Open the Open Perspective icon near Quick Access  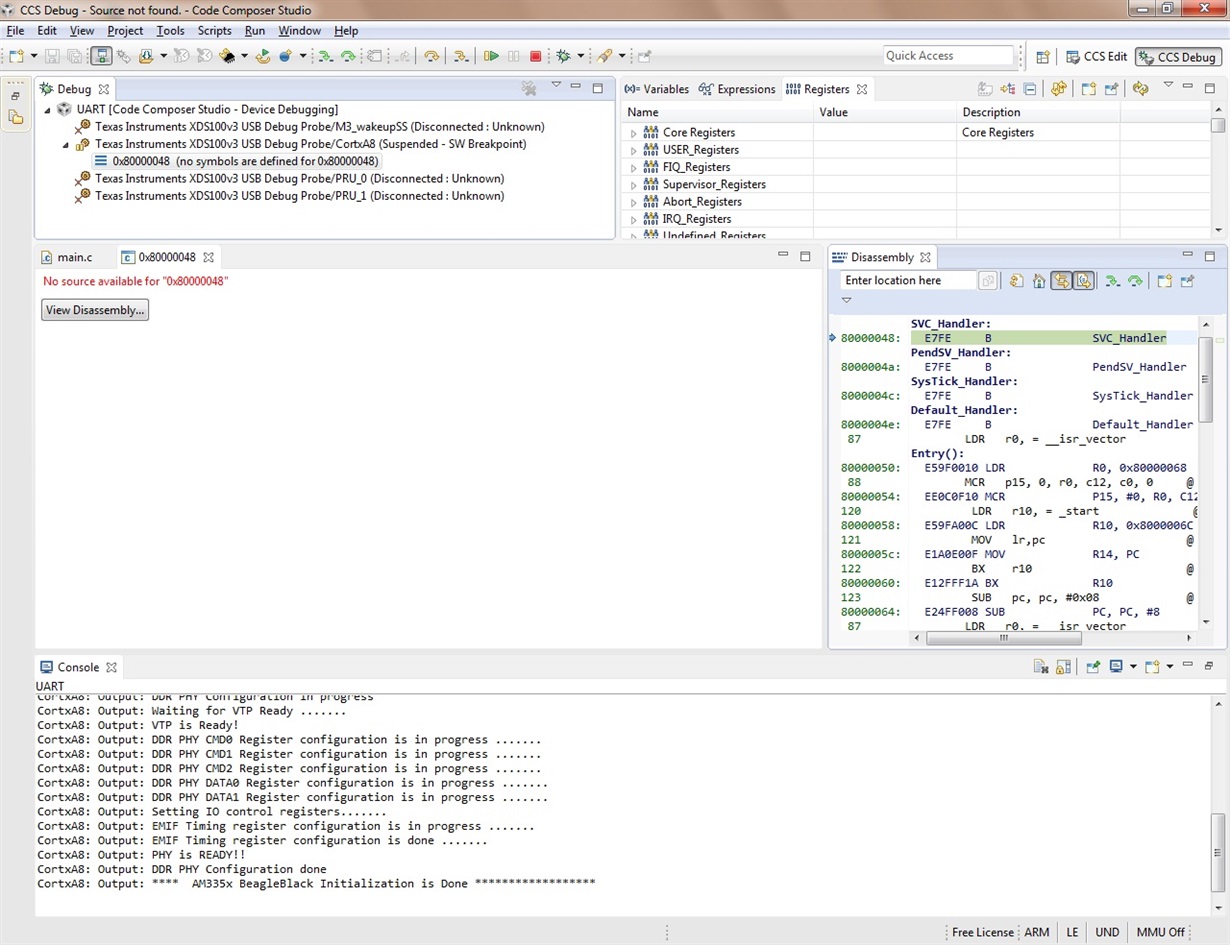1042,57
